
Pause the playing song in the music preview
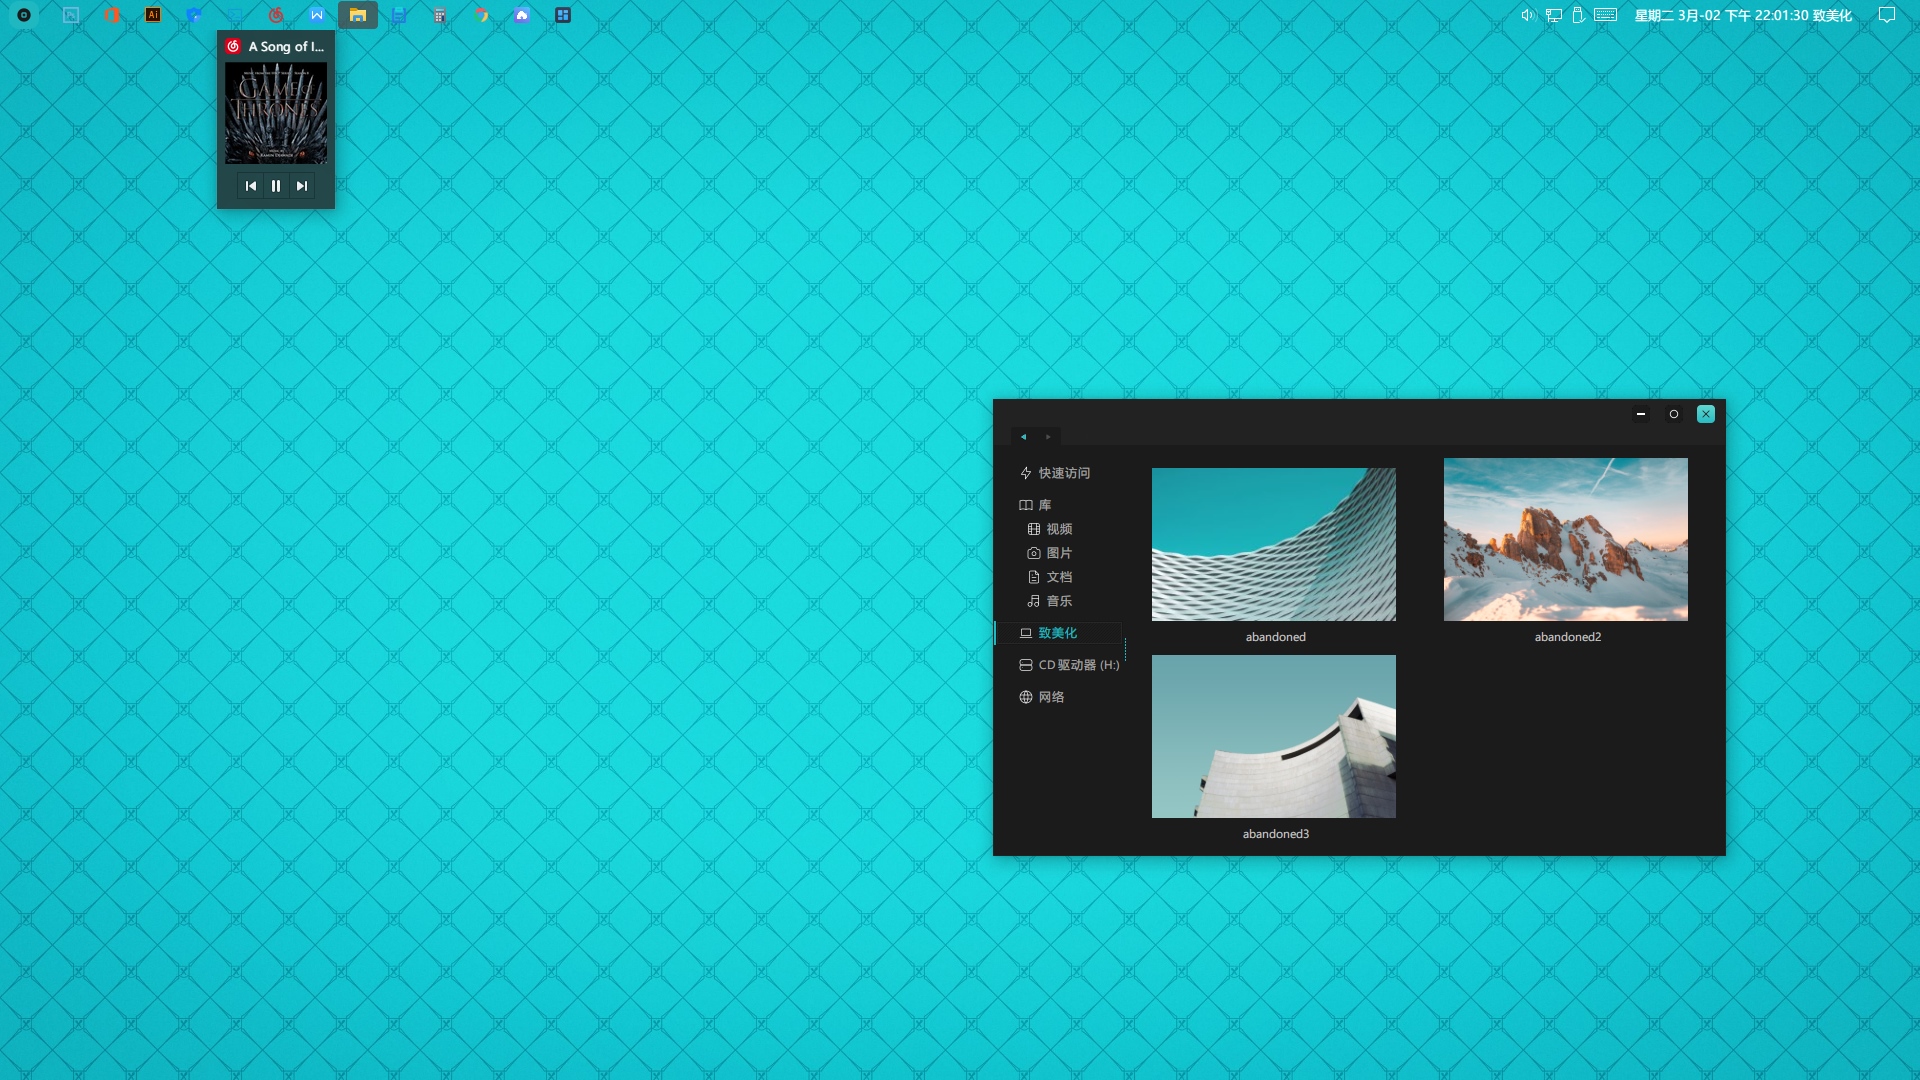point(276,186)
